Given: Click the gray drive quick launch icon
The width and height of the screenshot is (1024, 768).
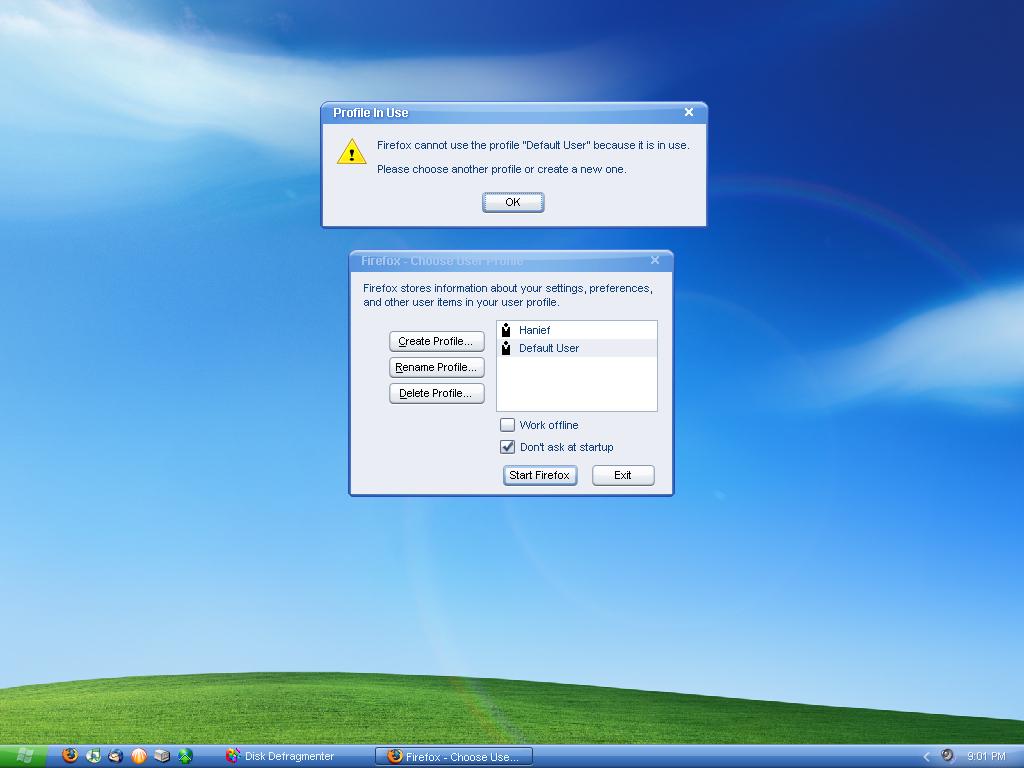Looking at the screenshot, I should [162, 756].
